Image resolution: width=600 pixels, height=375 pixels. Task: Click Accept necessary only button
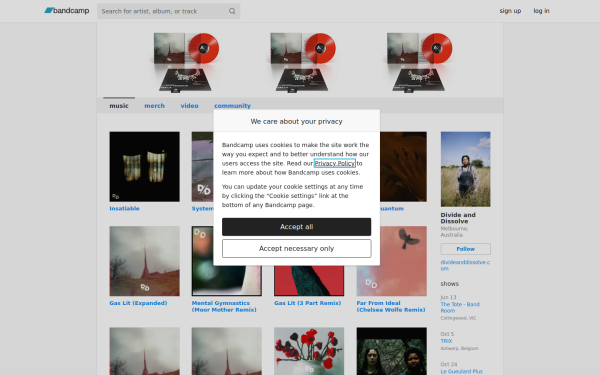point(297,249)
